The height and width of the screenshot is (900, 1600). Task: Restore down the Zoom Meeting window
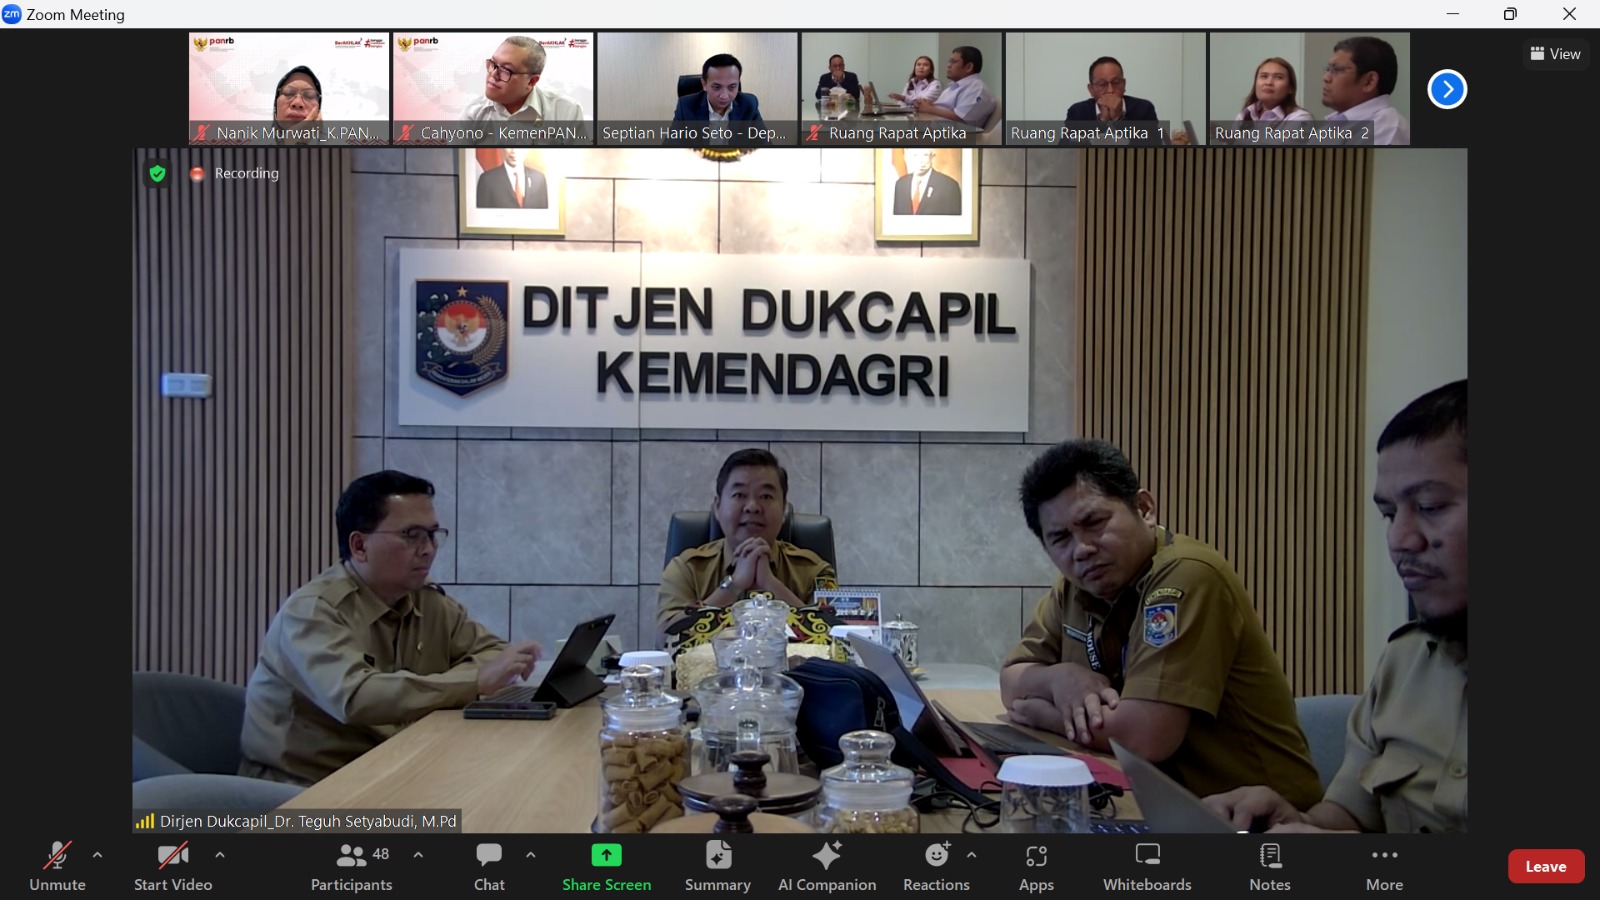click(1510, 14)
